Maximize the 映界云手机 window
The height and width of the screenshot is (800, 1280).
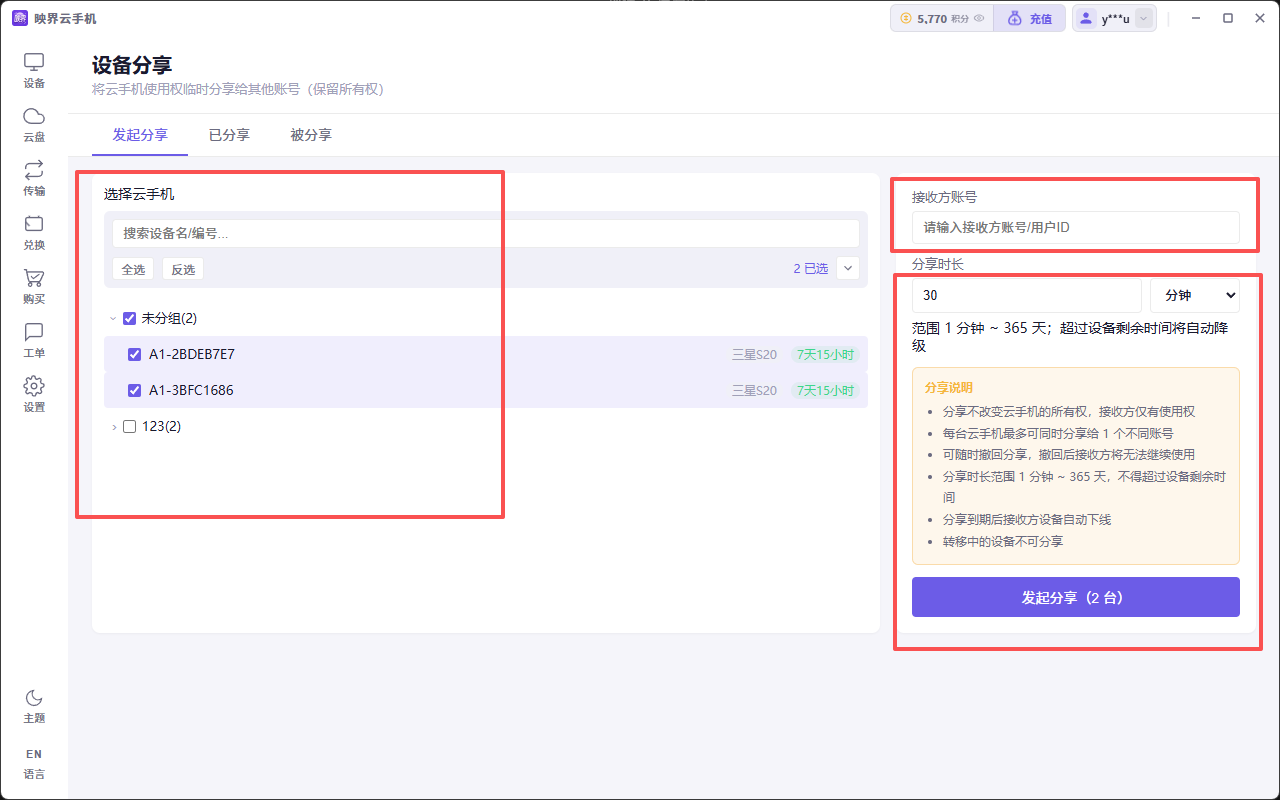1228,18
